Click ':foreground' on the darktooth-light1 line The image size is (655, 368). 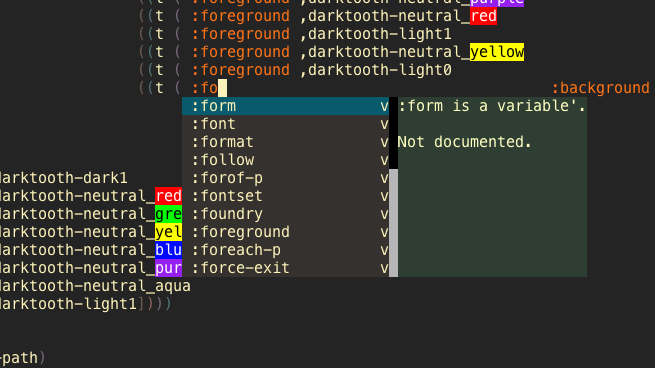click(x=241, y=34)
